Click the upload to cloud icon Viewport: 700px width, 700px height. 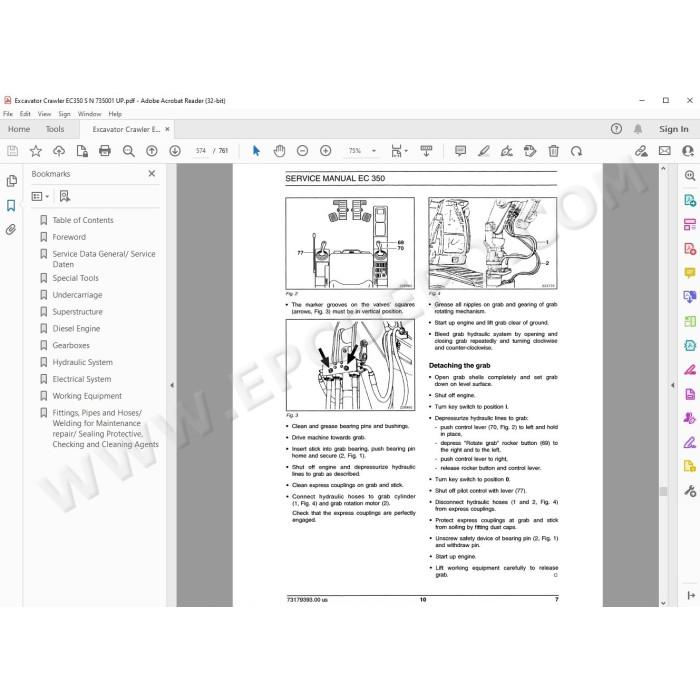(59, 151)
